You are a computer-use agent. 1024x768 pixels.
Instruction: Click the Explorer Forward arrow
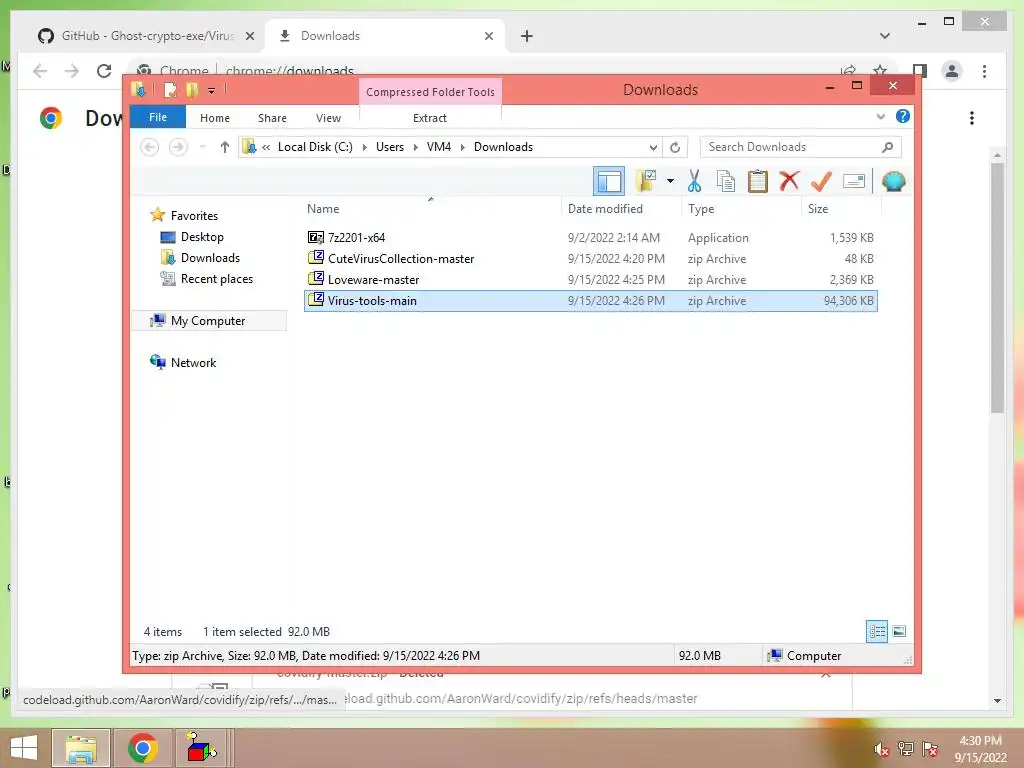coord(178,147)
